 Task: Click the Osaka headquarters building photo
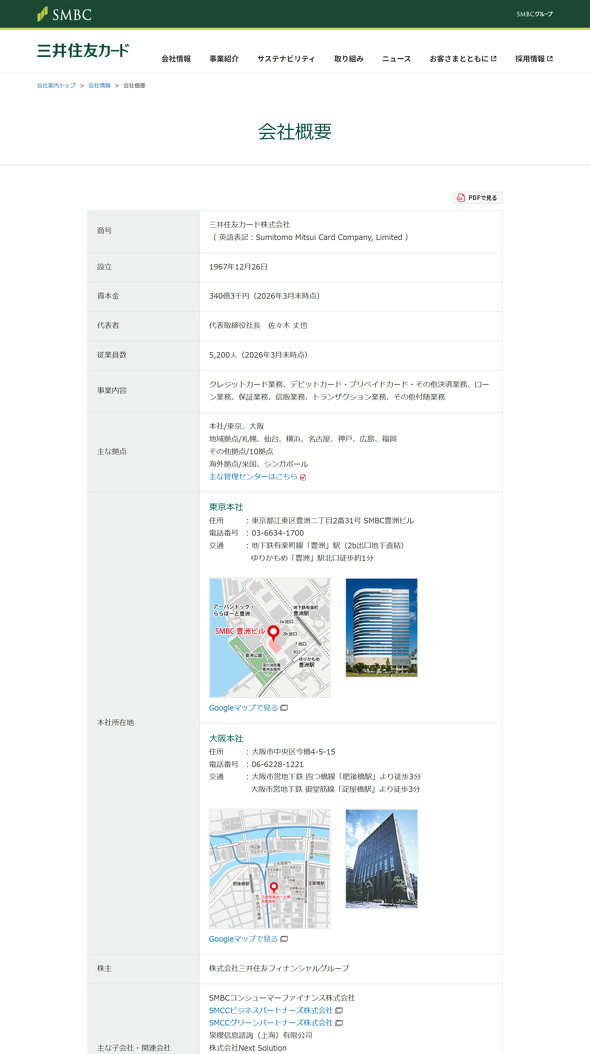tap(381, 858)
